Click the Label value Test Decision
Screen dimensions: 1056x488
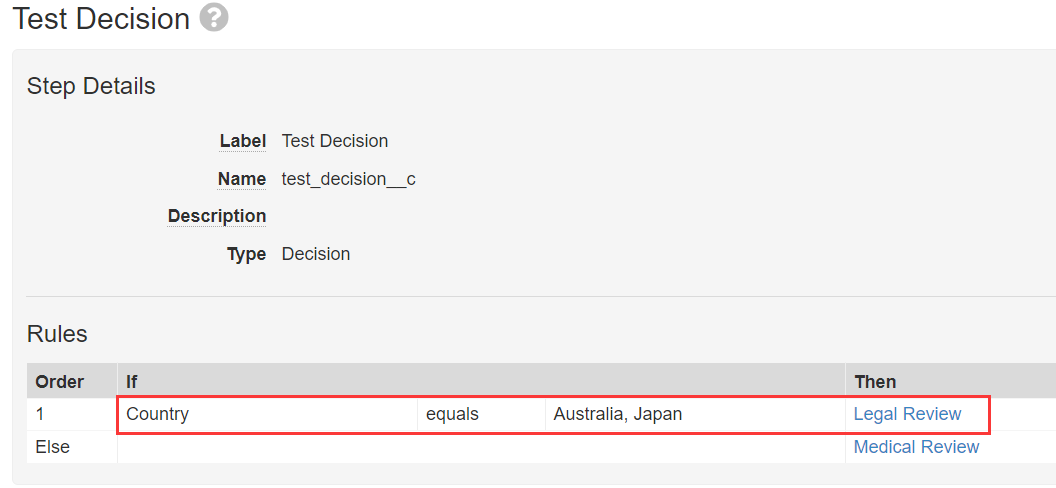click(x=335, y=141)
